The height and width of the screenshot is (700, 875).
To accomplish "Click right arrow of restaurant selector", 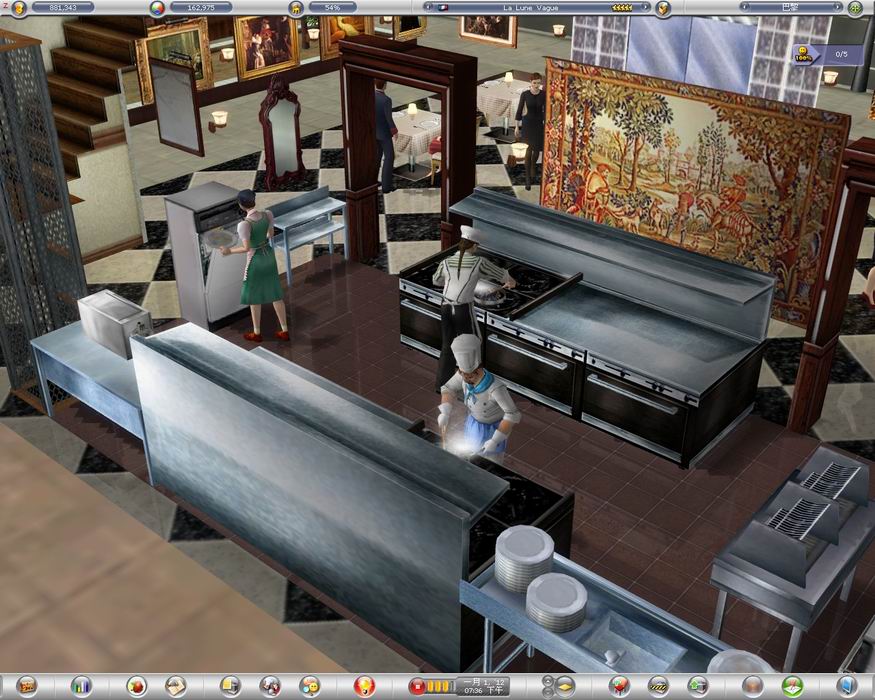I will (645, 8).
